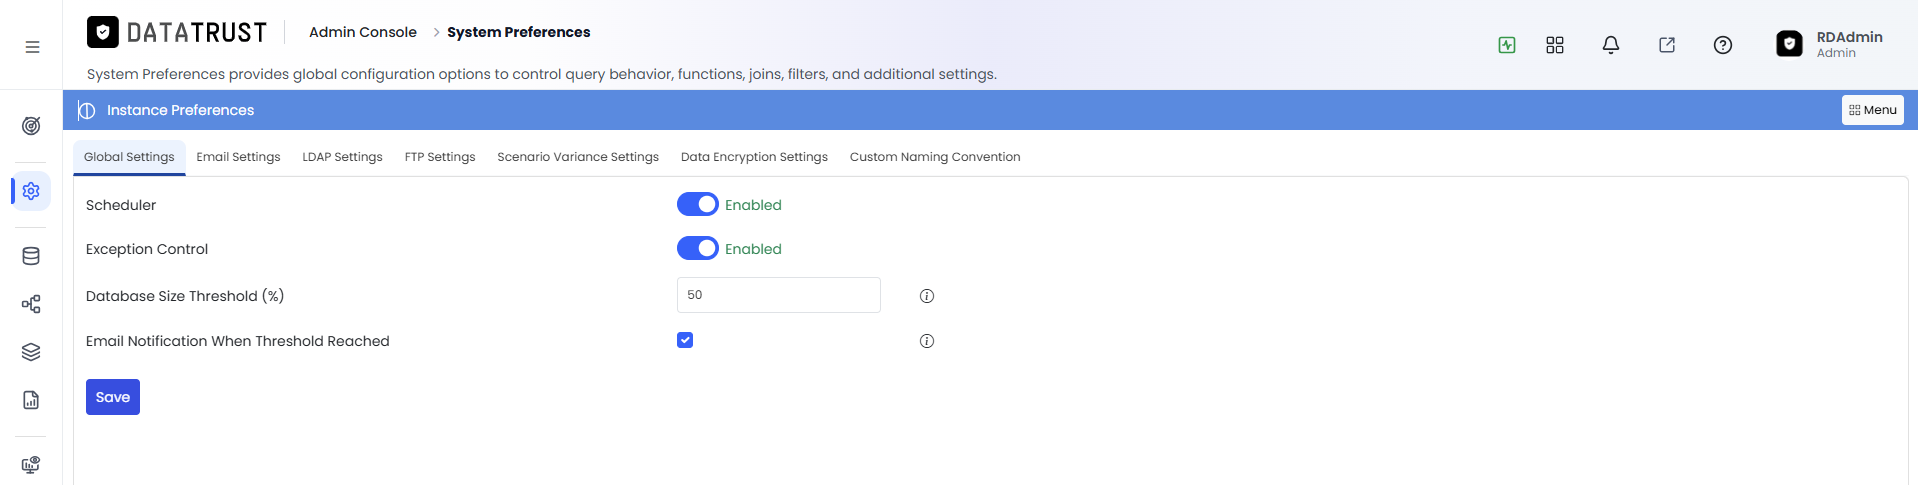Open the help question mark icon
The image size is (1918, 485).
pos(1723,45)
